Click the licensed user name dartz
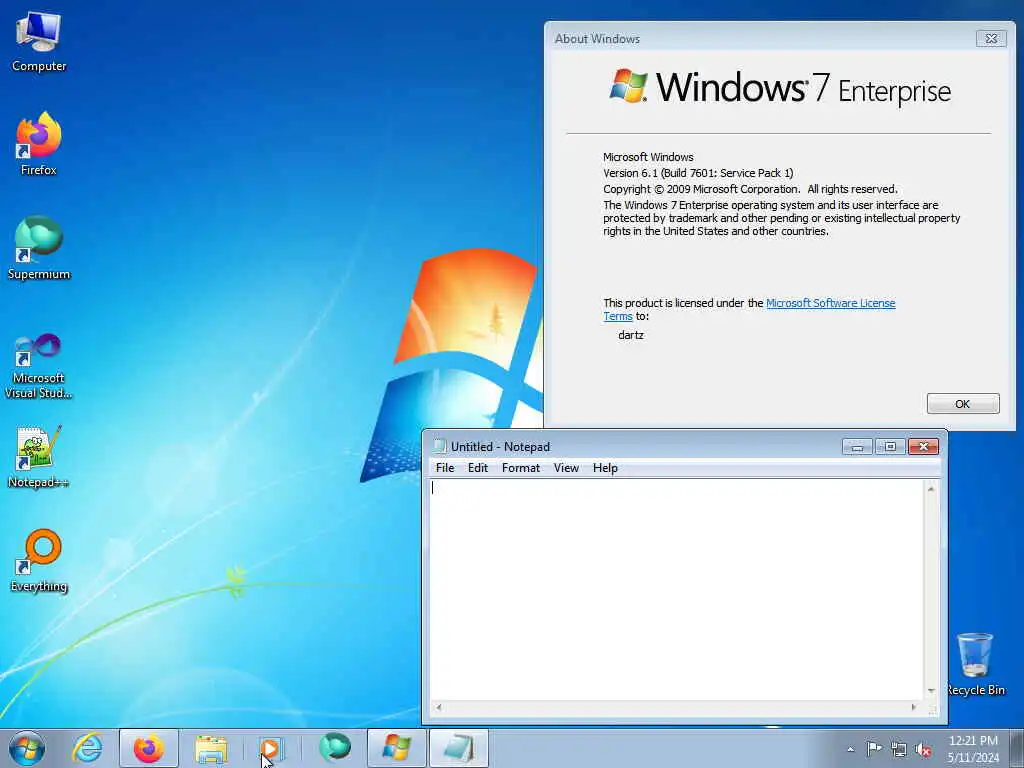 pos(631,335)
